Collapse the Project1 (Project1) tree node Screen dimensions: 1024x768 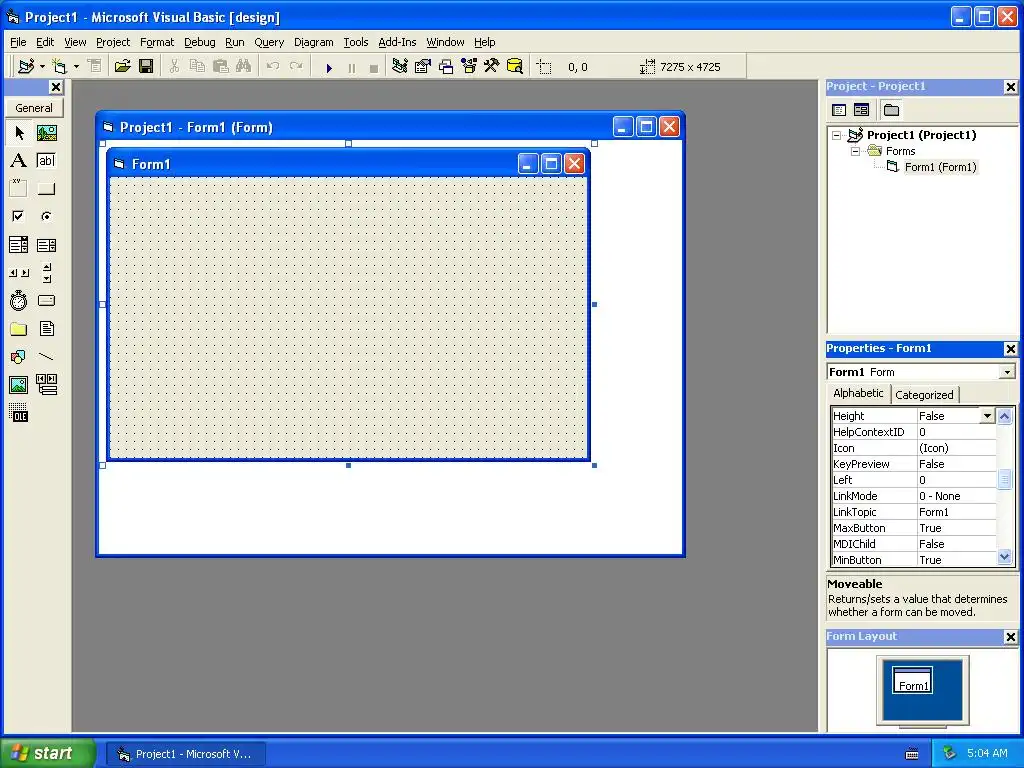tap(837, 135)
